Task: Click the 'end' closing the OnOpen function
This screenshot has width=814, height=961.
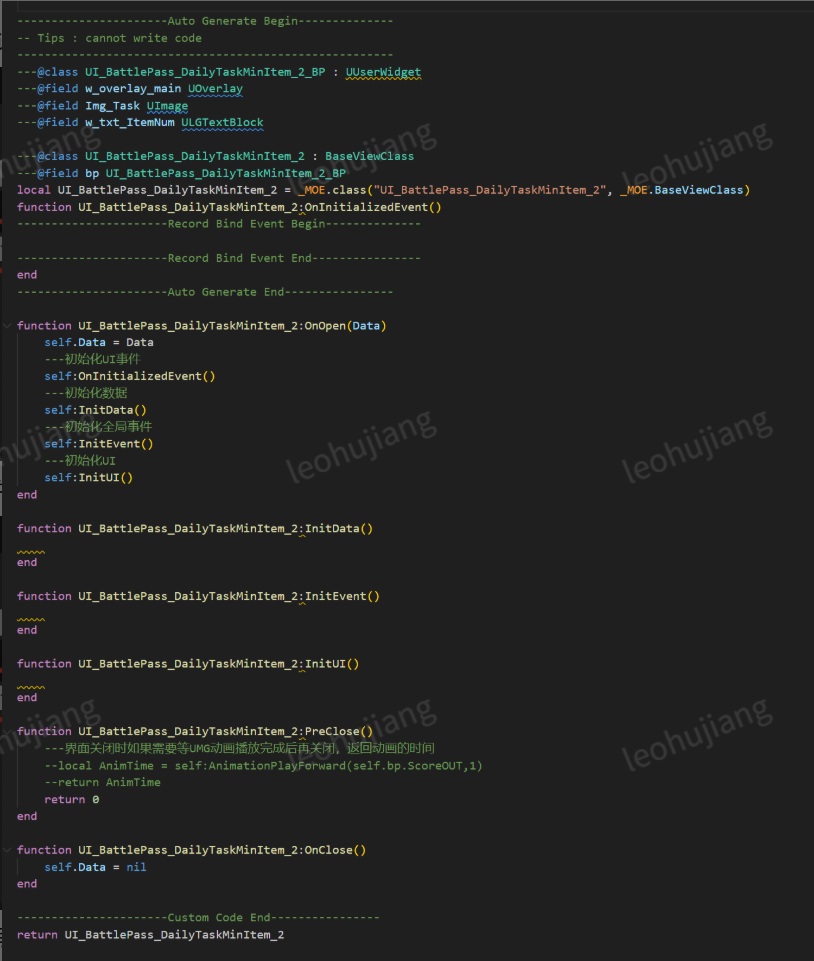Action: pyautogui.click(x=27, y=495)
